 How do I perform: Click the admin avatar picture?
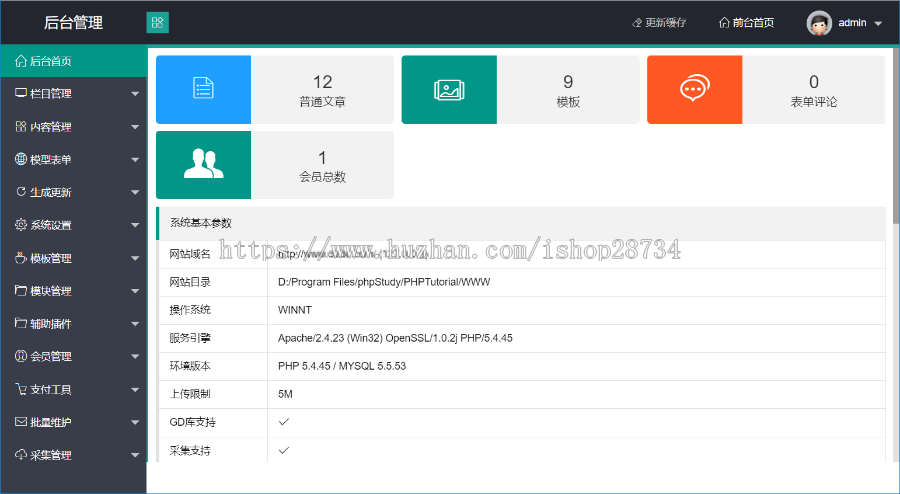tap(819, 23)
